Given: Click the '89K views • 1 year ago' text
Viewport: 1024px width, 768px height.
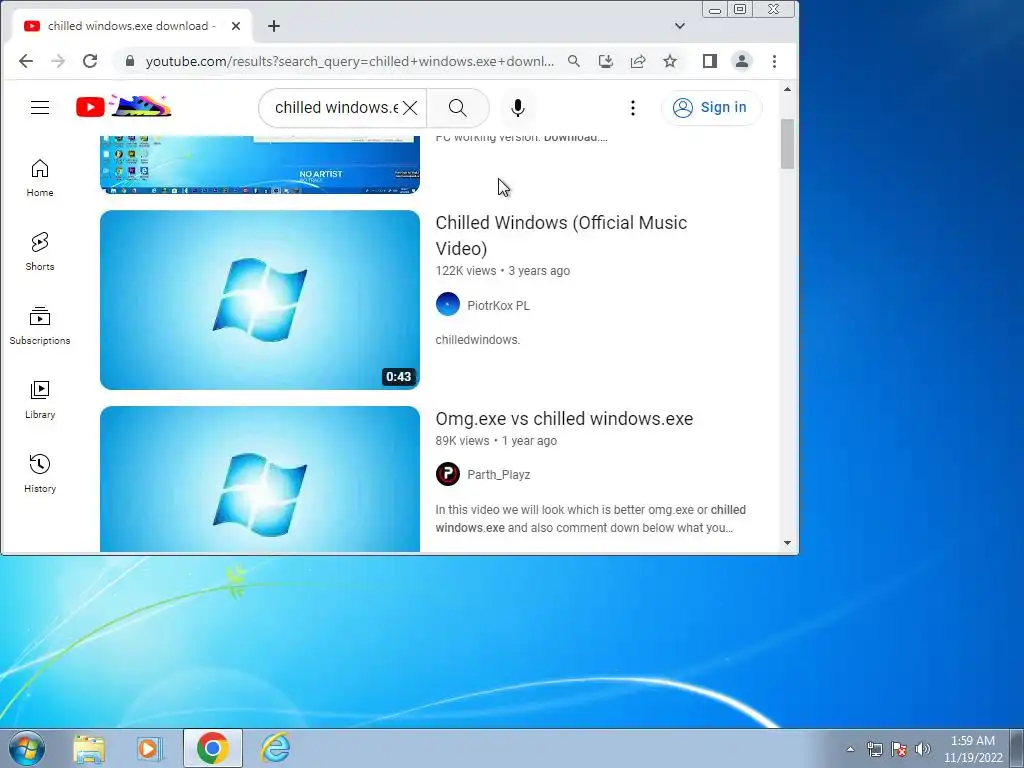Looking at the screenshot, I should pyautogui.click(x=496, y=441).
